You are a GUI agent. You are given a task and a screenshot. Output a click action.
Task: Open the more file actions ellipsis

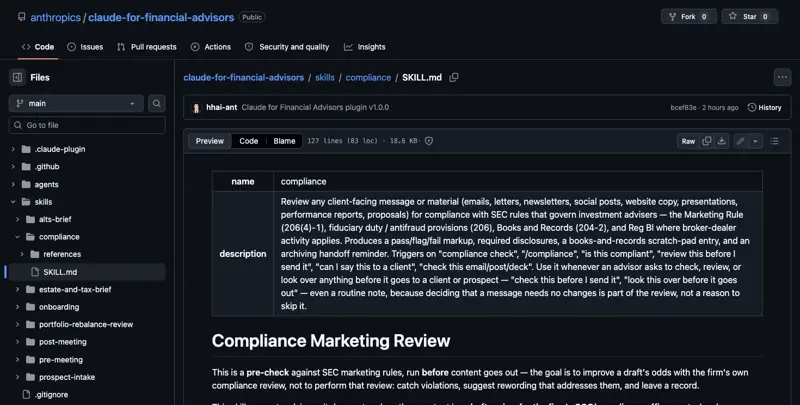click(x=782, y=78)
